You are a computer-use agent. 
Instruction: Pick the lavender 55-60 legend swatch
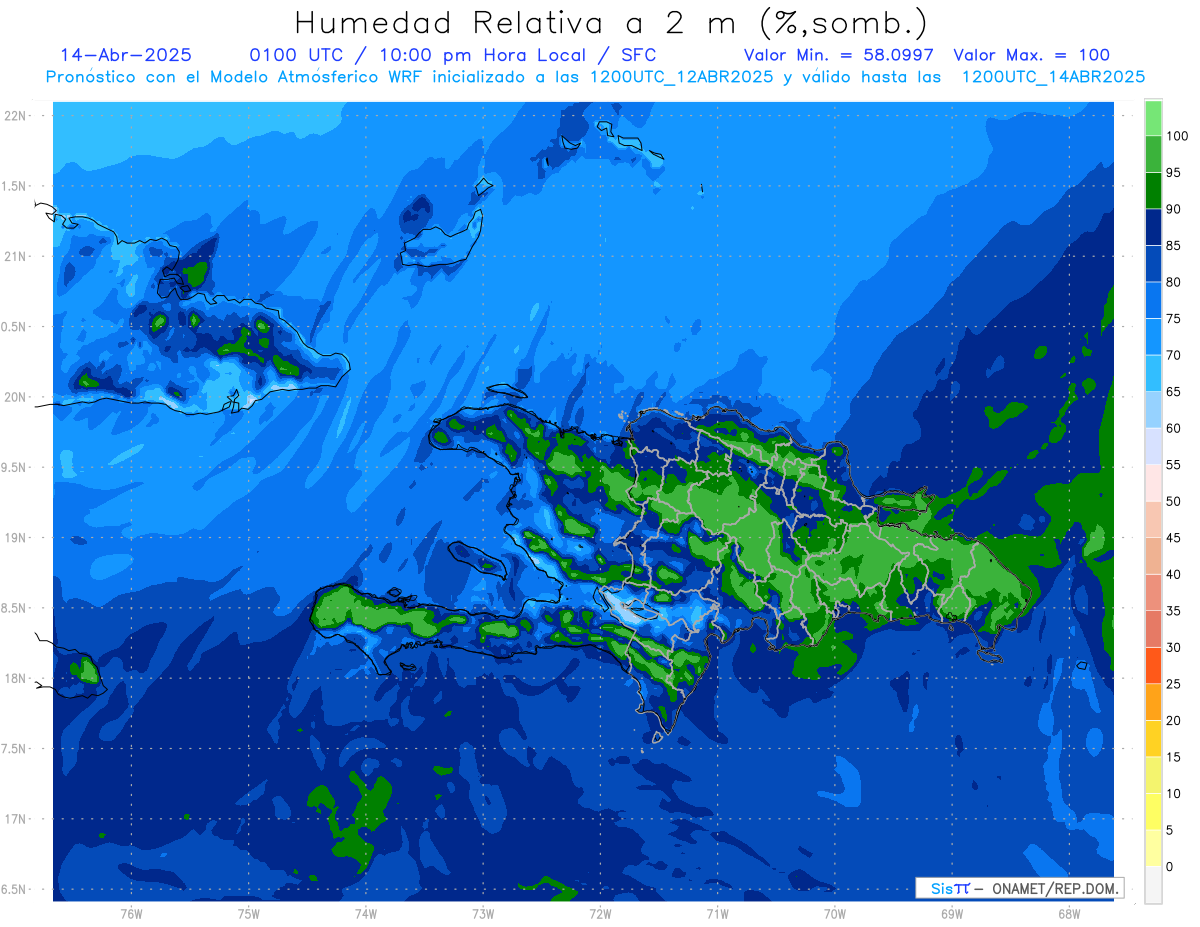pyautogui.click(x=1153, y=446)
